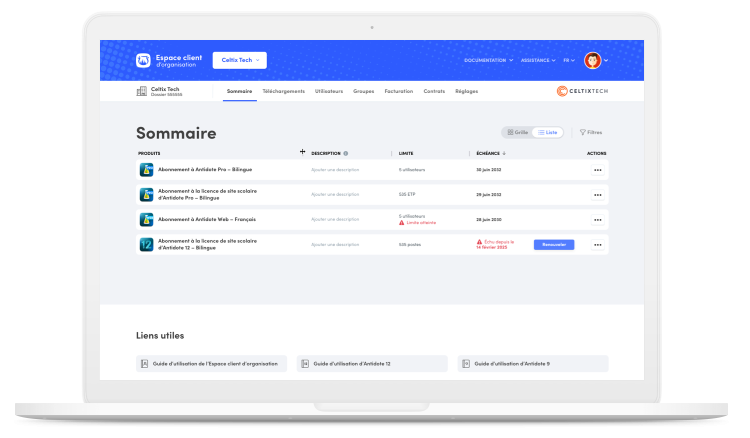750x438 pixels.
Task: Open actions menu for Antidote 12 site licence
Action: point(597,244)
